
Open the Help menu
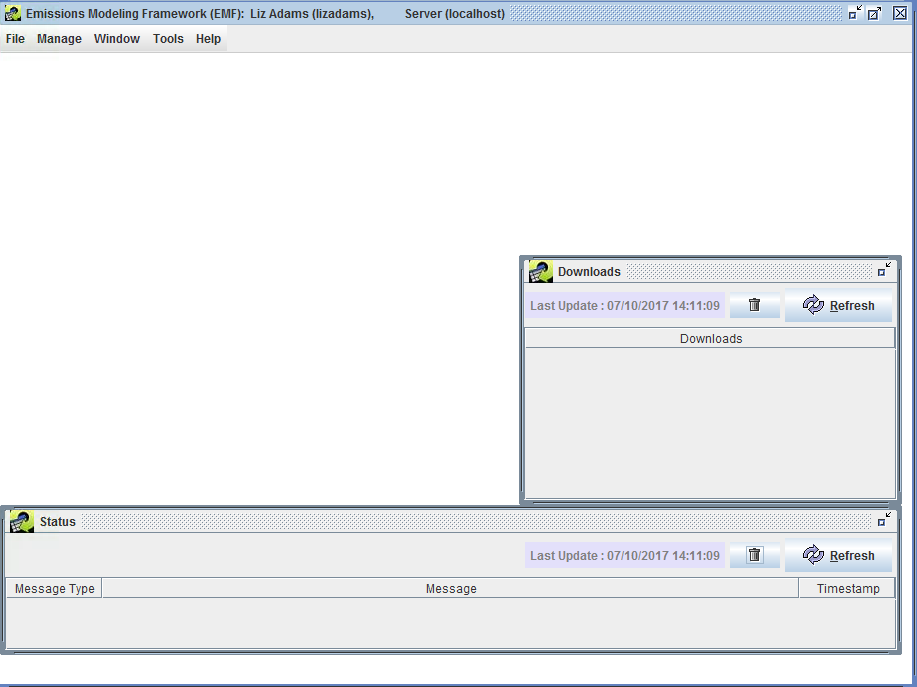coord(208,38)
